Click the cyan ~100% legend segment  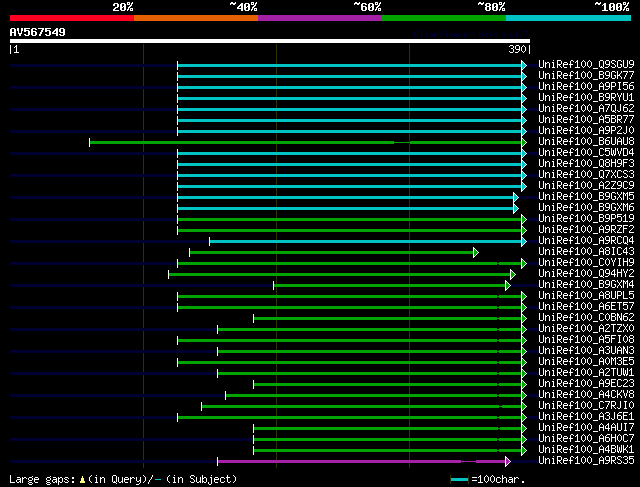pyautogui.click(x=568, y=18)
